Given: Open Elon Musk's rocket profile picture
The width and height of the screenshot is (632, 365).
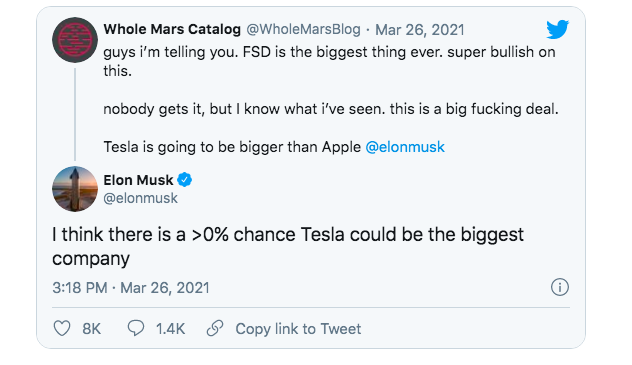Looking at the screenshot, I should pyautogui.click(x=75, y=189).
